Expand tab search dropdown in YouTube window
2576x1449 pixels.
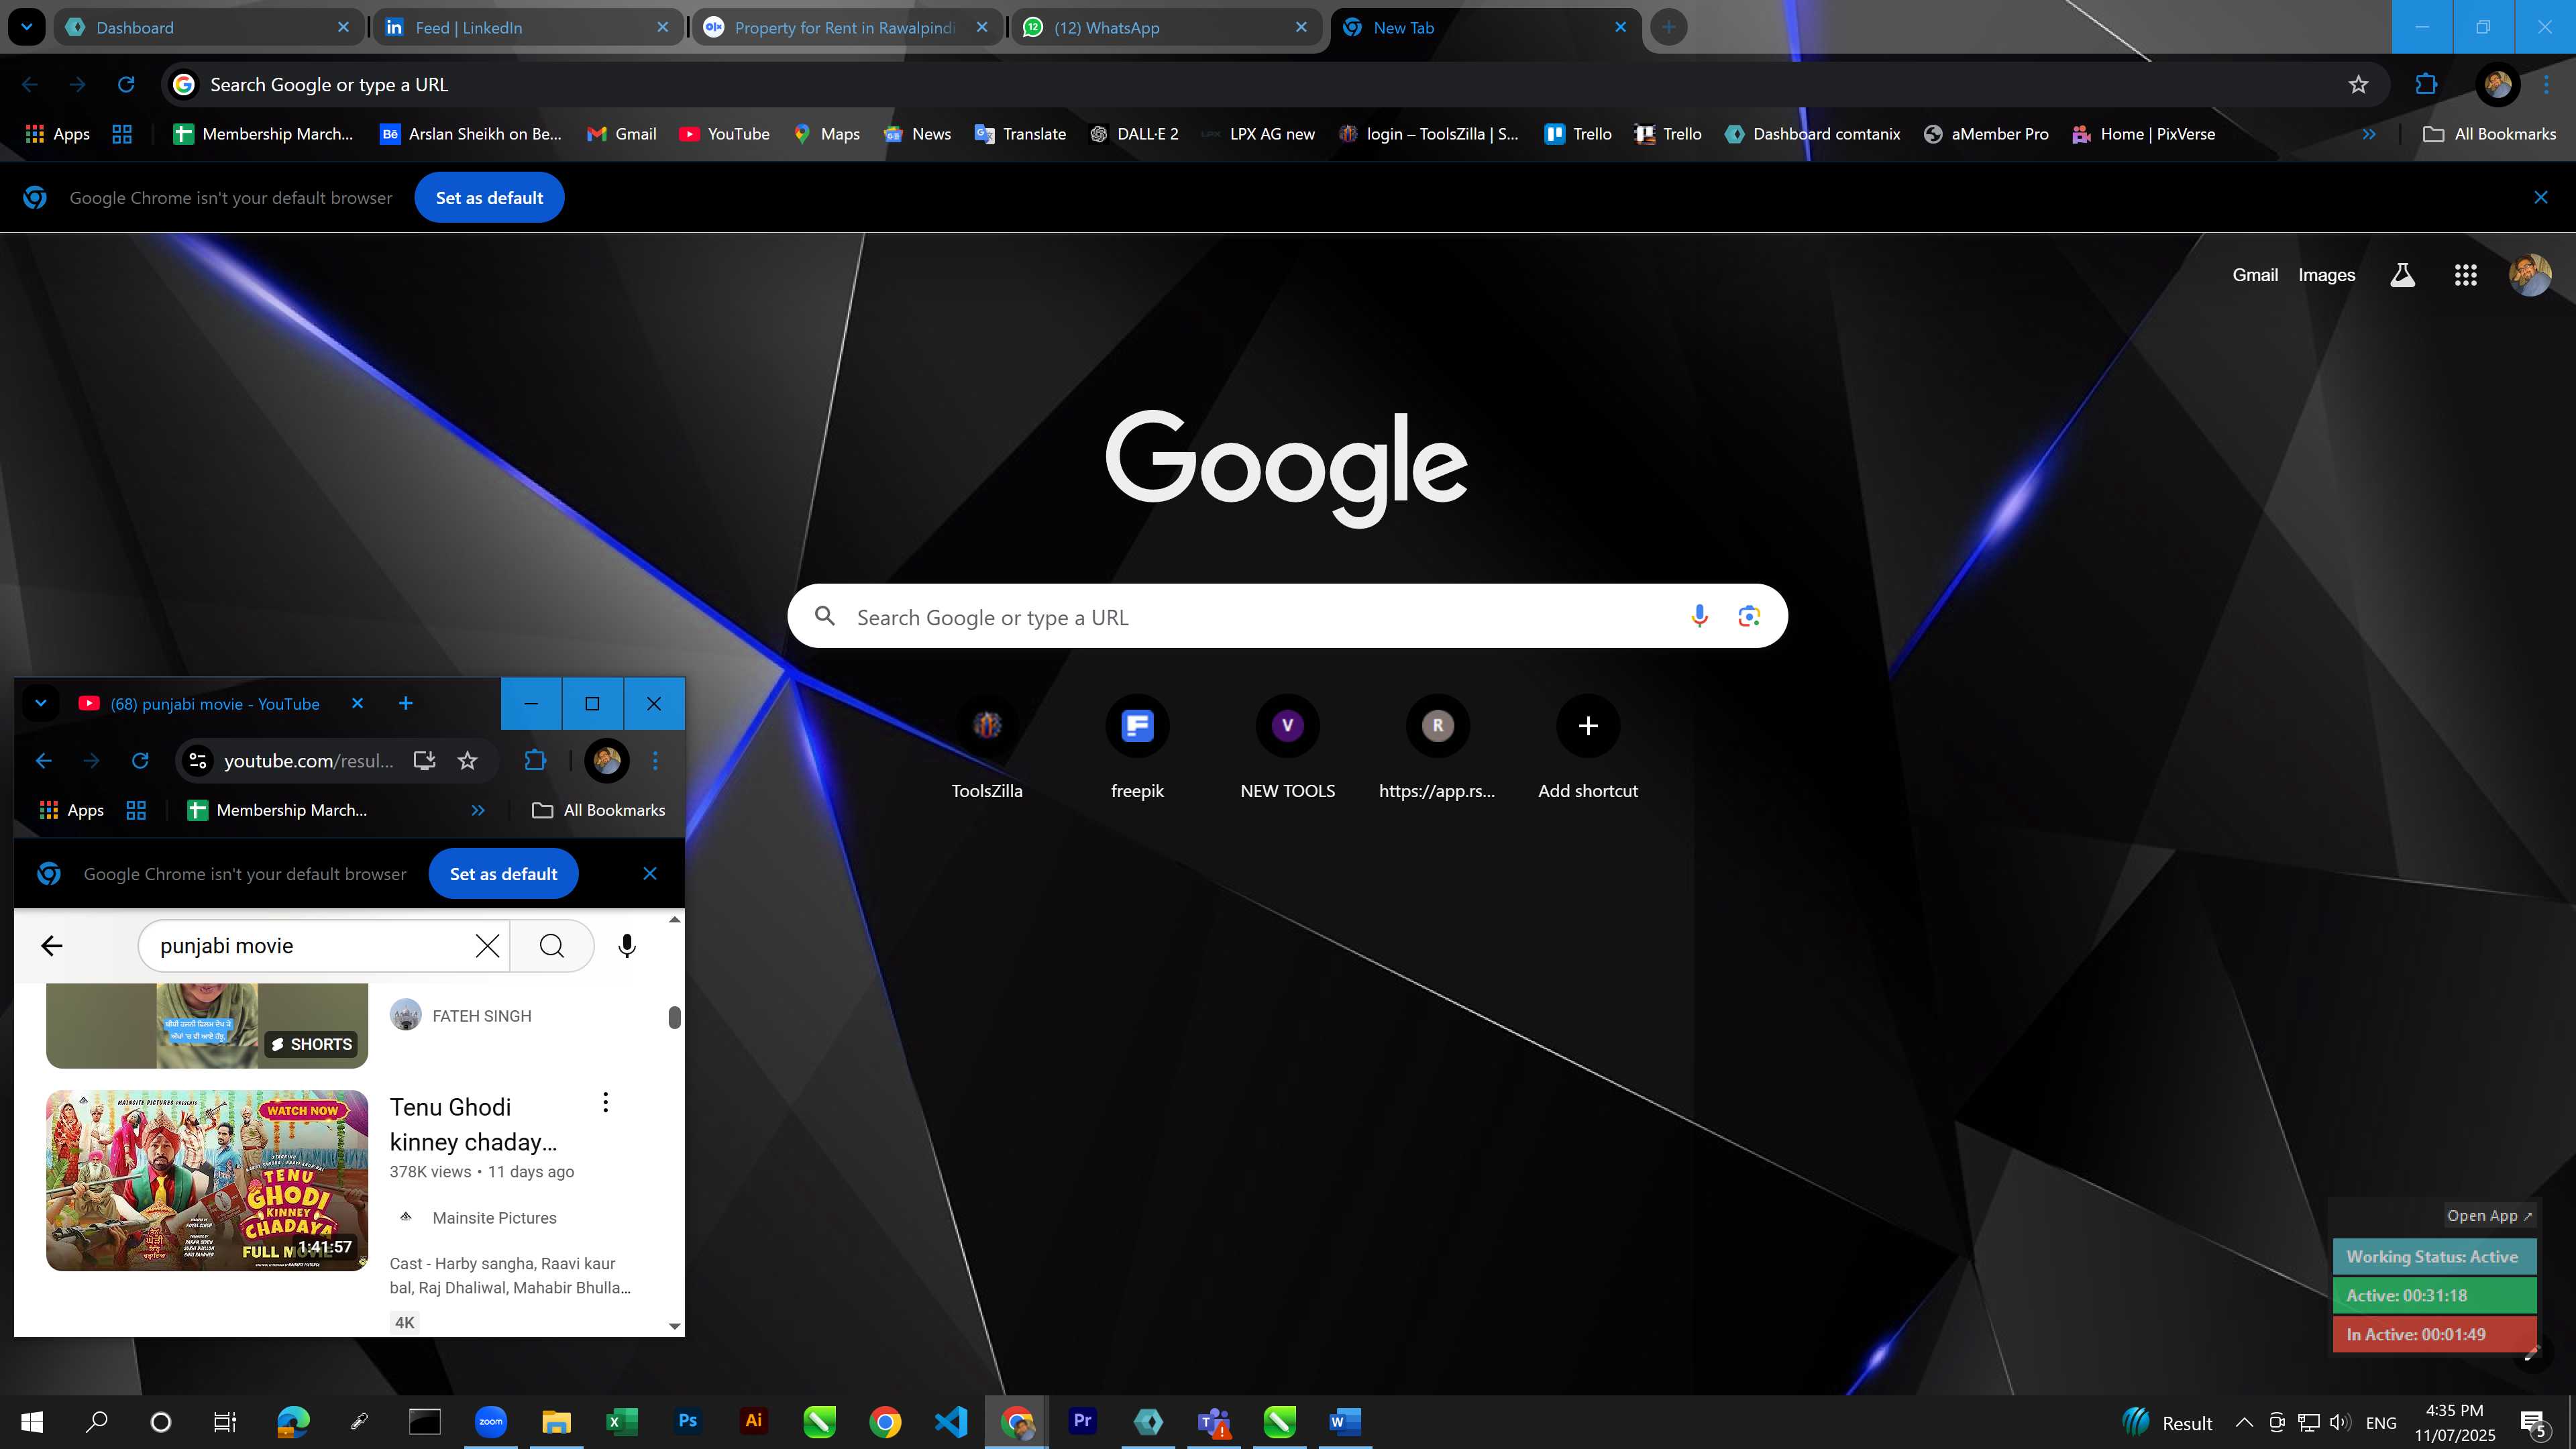click(41, 703)
